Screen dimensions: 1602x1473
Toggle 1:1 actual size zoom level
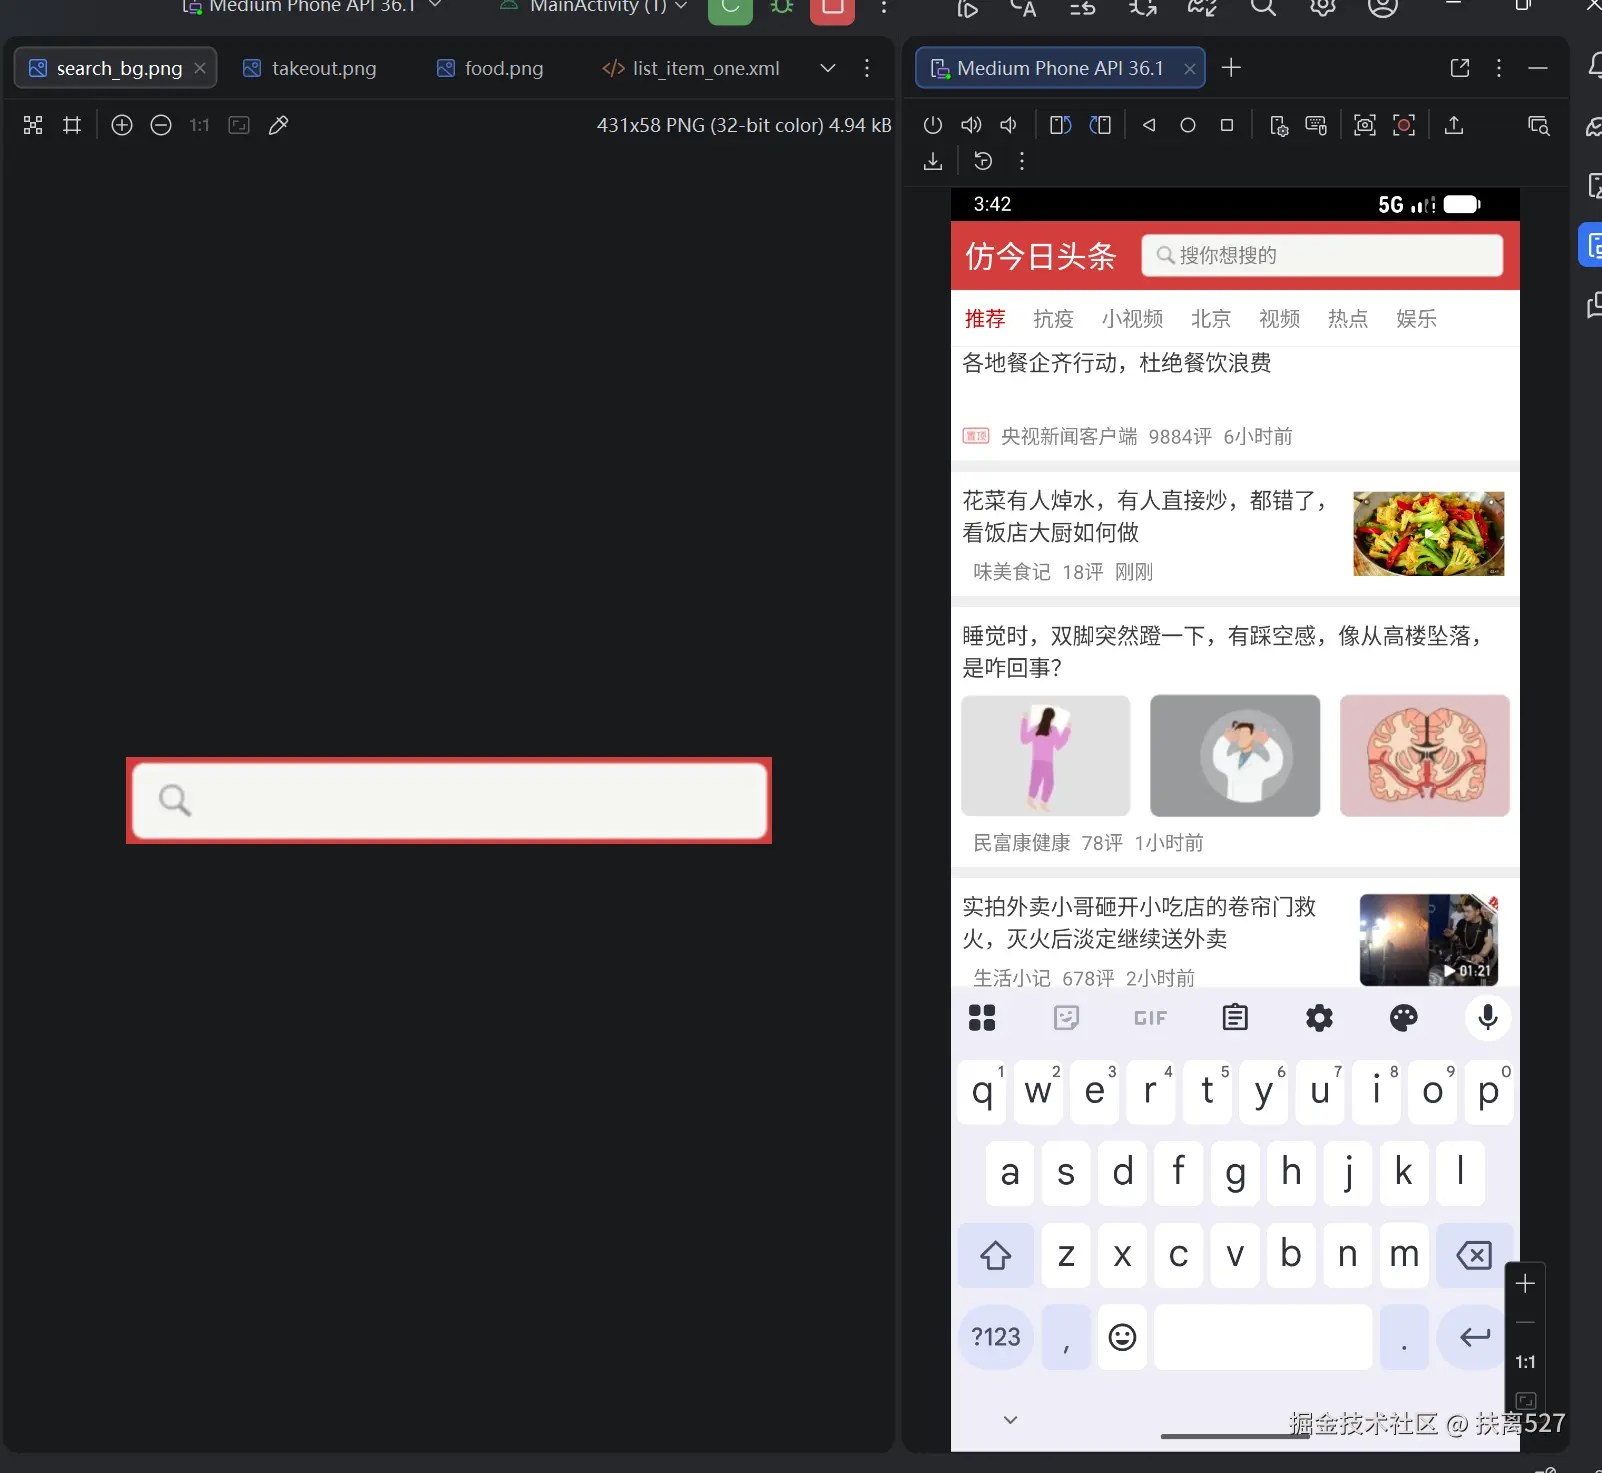198,125
